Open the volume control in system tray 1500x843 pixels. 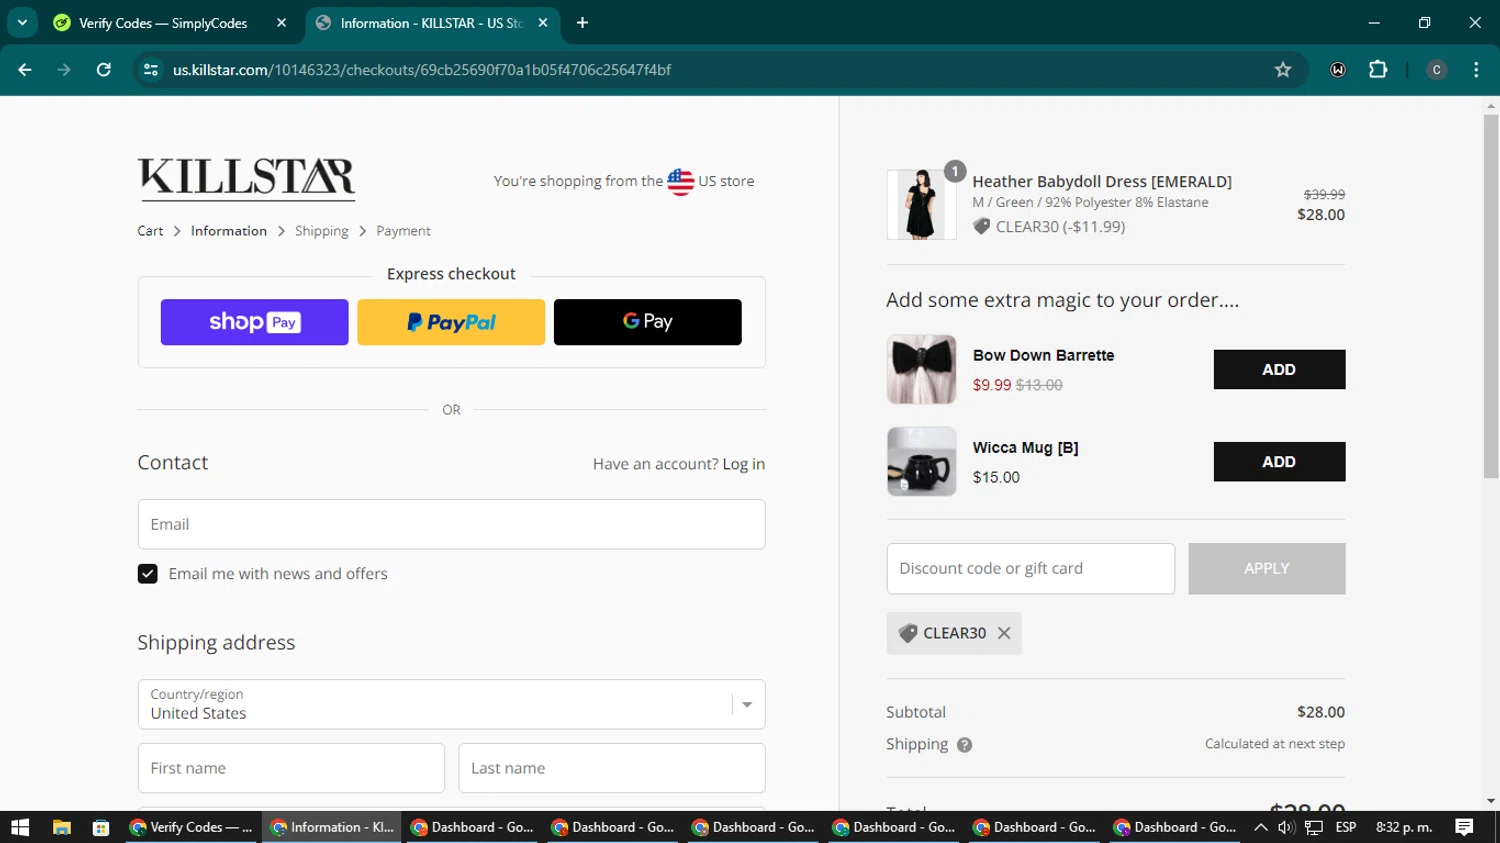click(1286, 827)
